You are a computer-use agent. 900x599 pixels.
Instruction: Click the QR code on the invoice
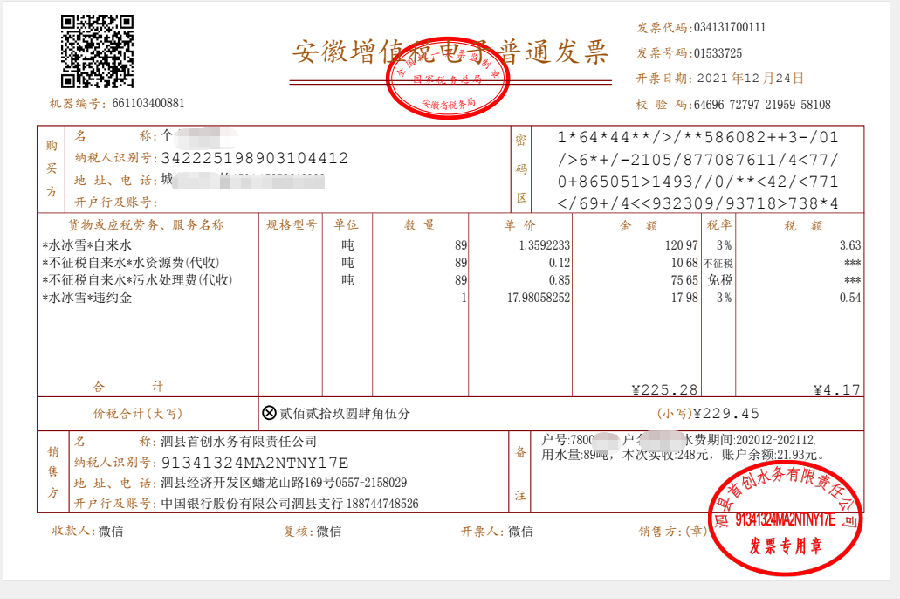(x=98, y=51)
